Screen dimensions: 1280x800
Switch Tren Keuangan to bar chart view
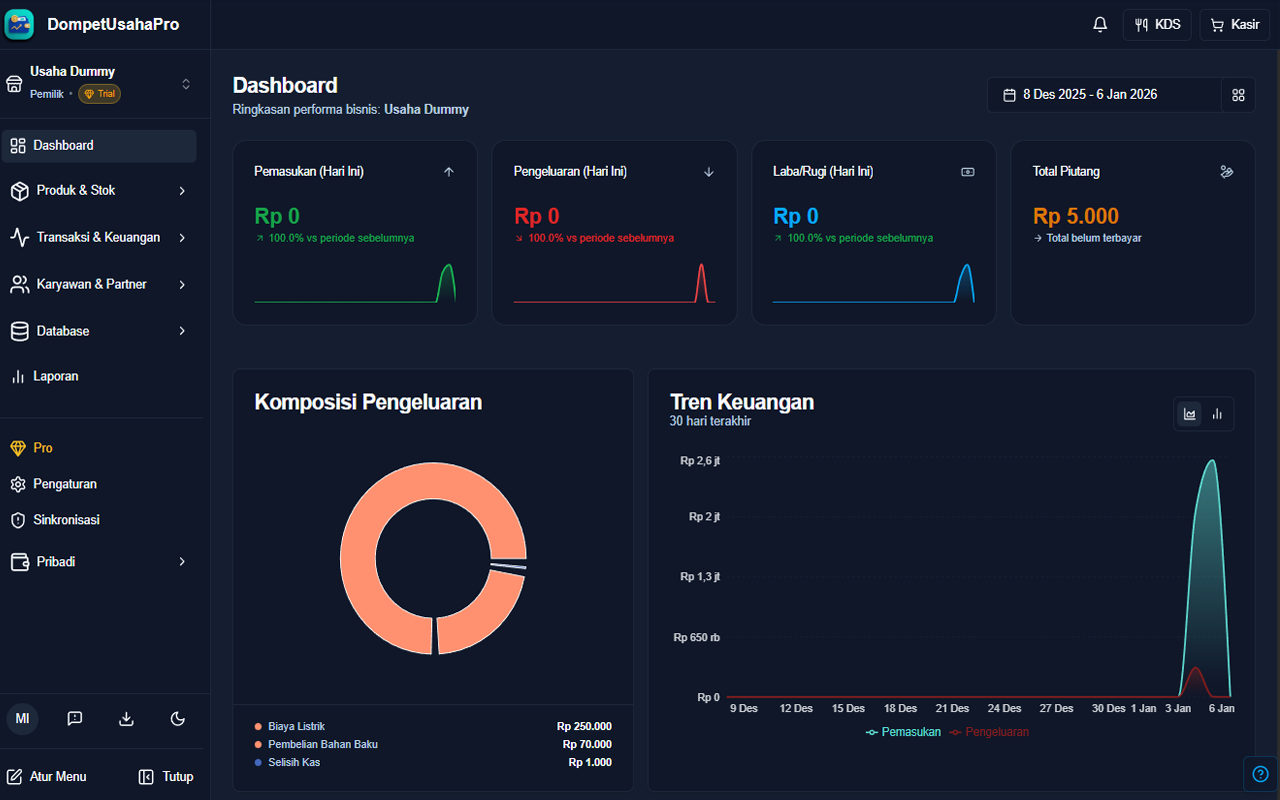point(1218,413)
